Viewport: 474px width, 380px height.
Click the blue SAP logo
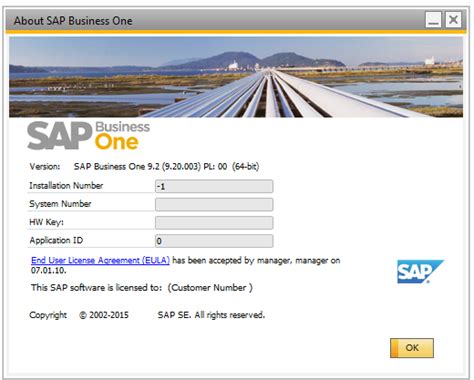(x=420, y=272)
